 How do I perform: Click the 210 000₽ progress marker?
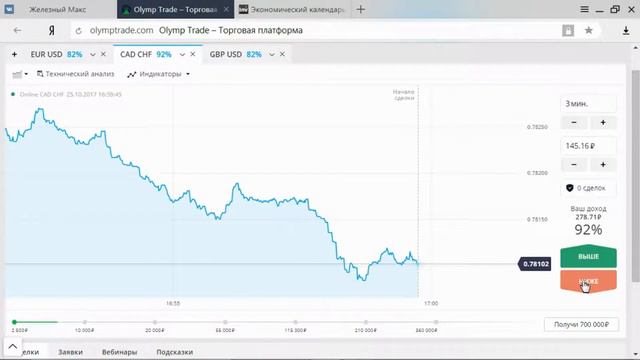coord(366,322)
